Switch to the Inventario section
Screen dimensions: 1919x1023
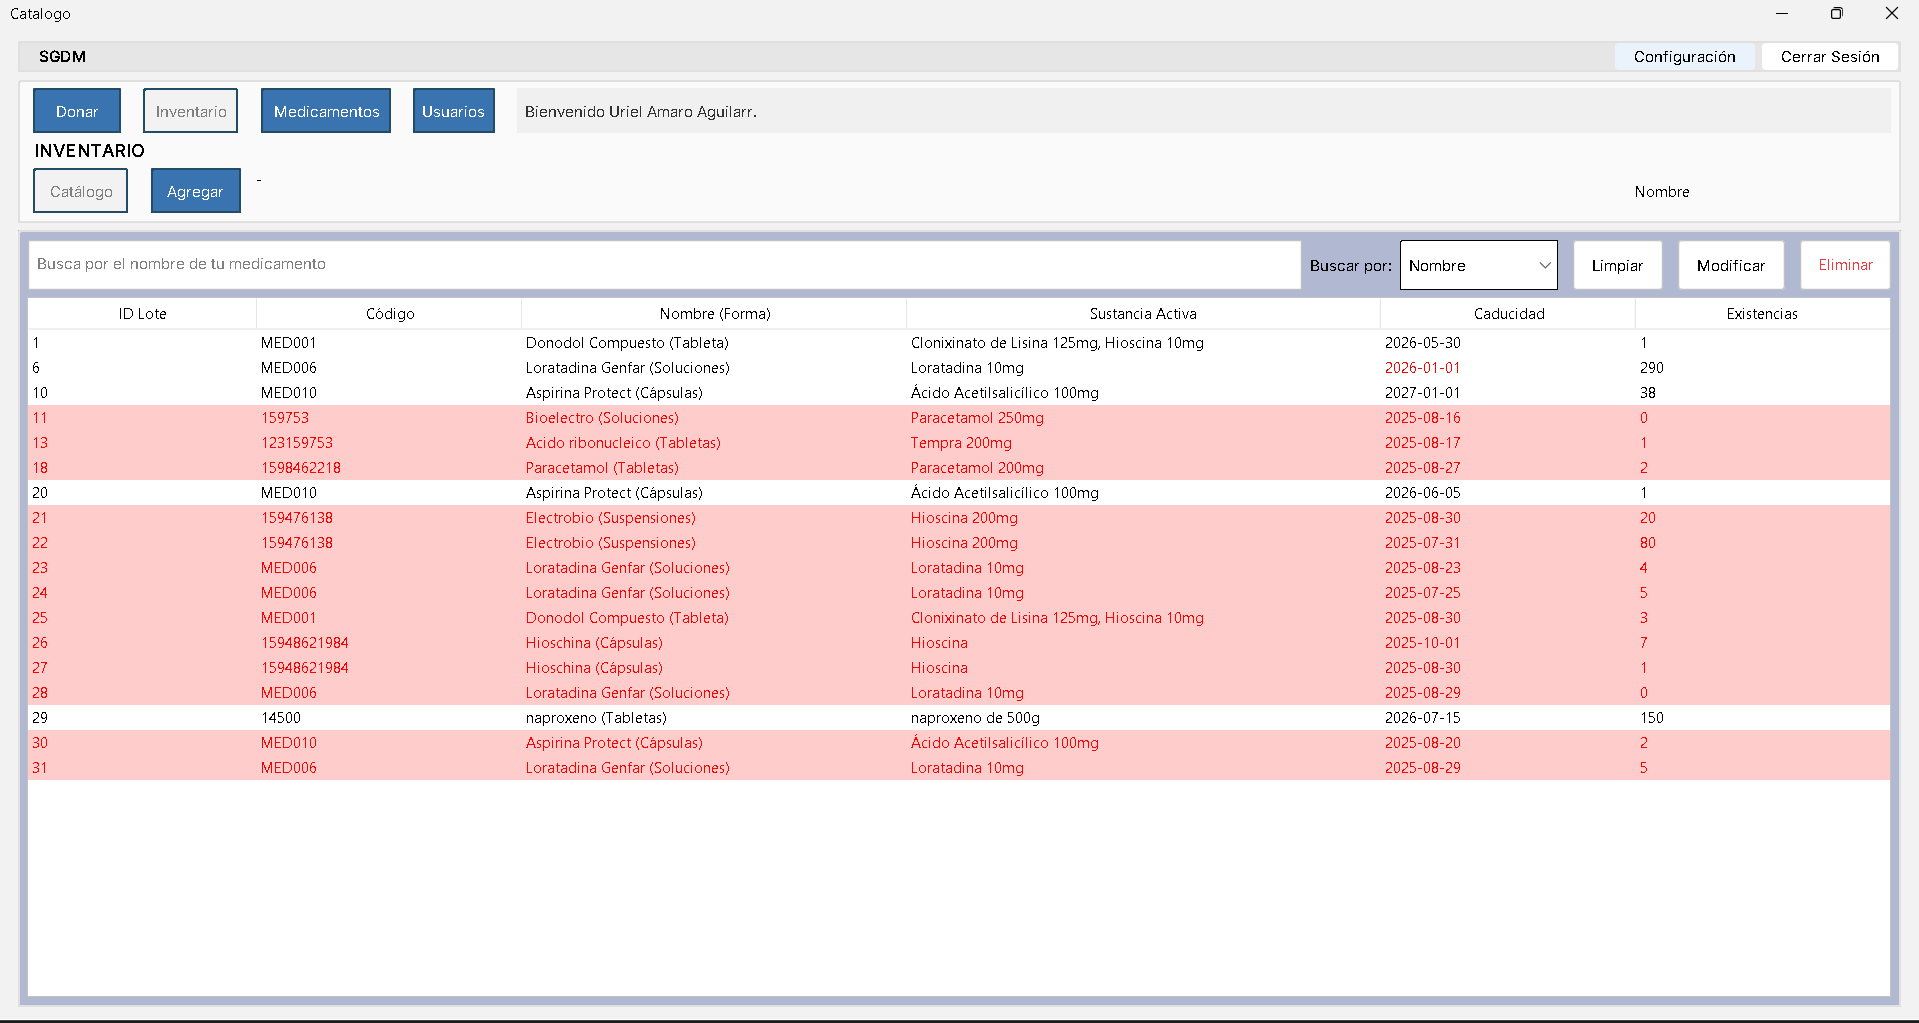click(x=190, y=111)
